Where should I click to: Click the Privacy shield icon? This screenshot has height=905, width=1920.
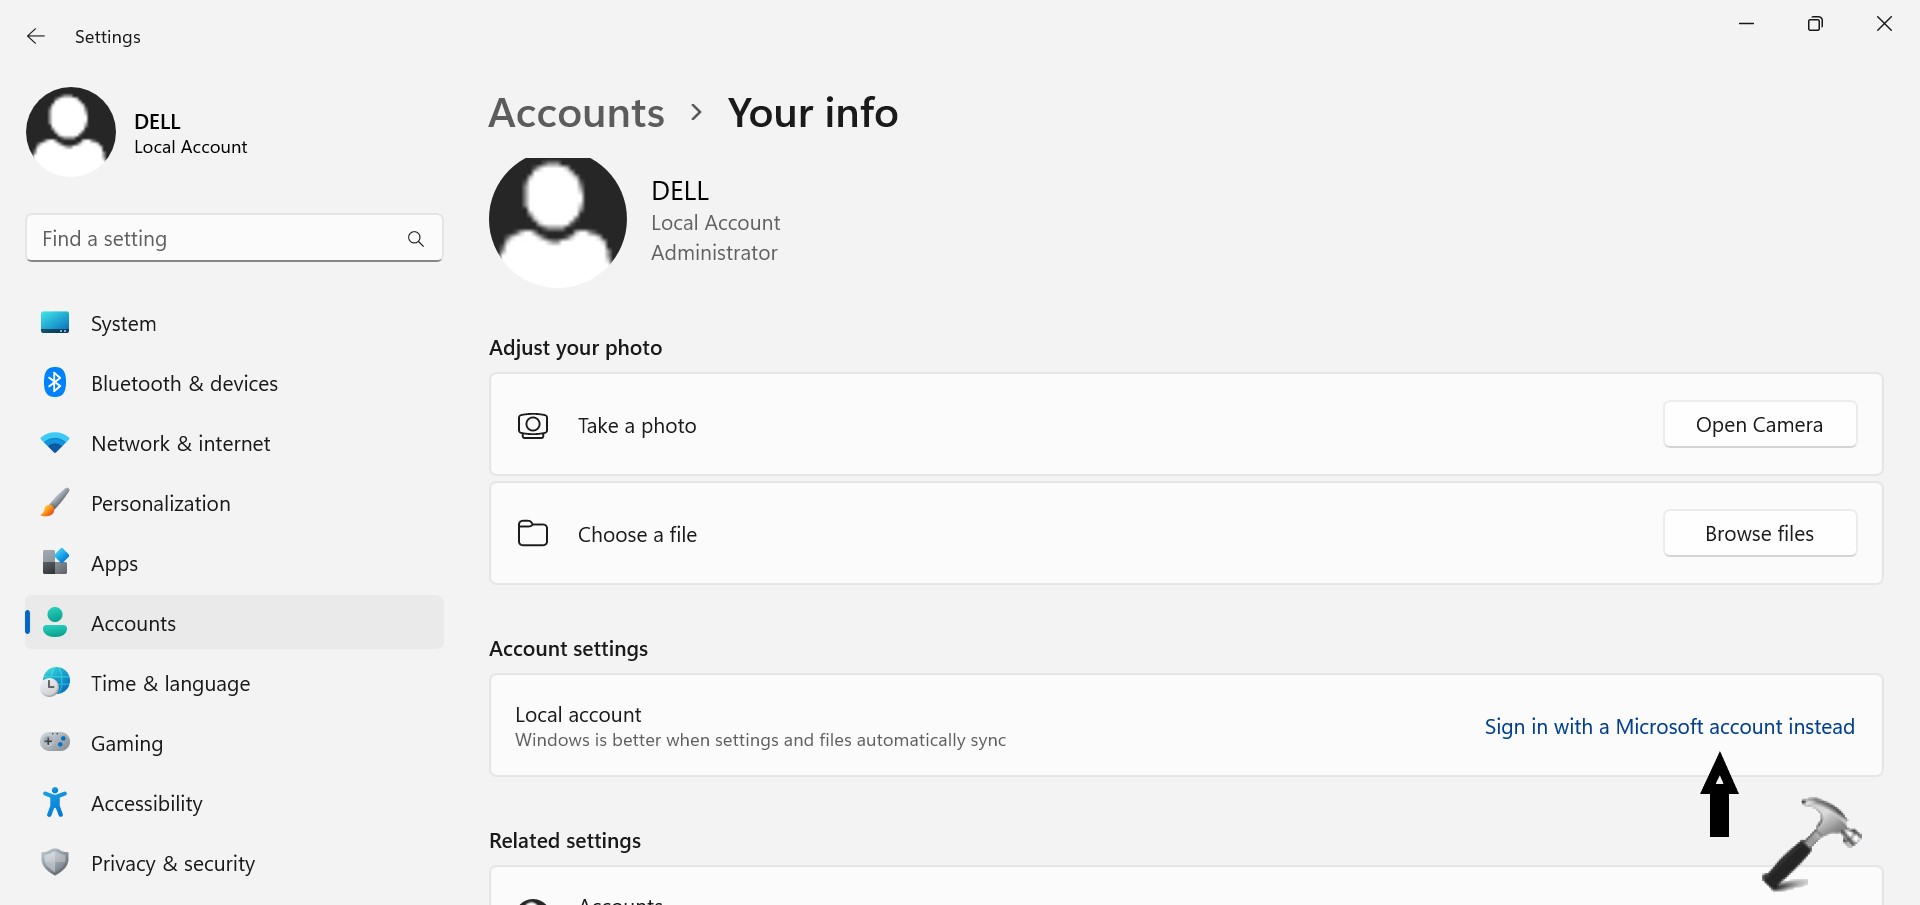pos(55,863)
